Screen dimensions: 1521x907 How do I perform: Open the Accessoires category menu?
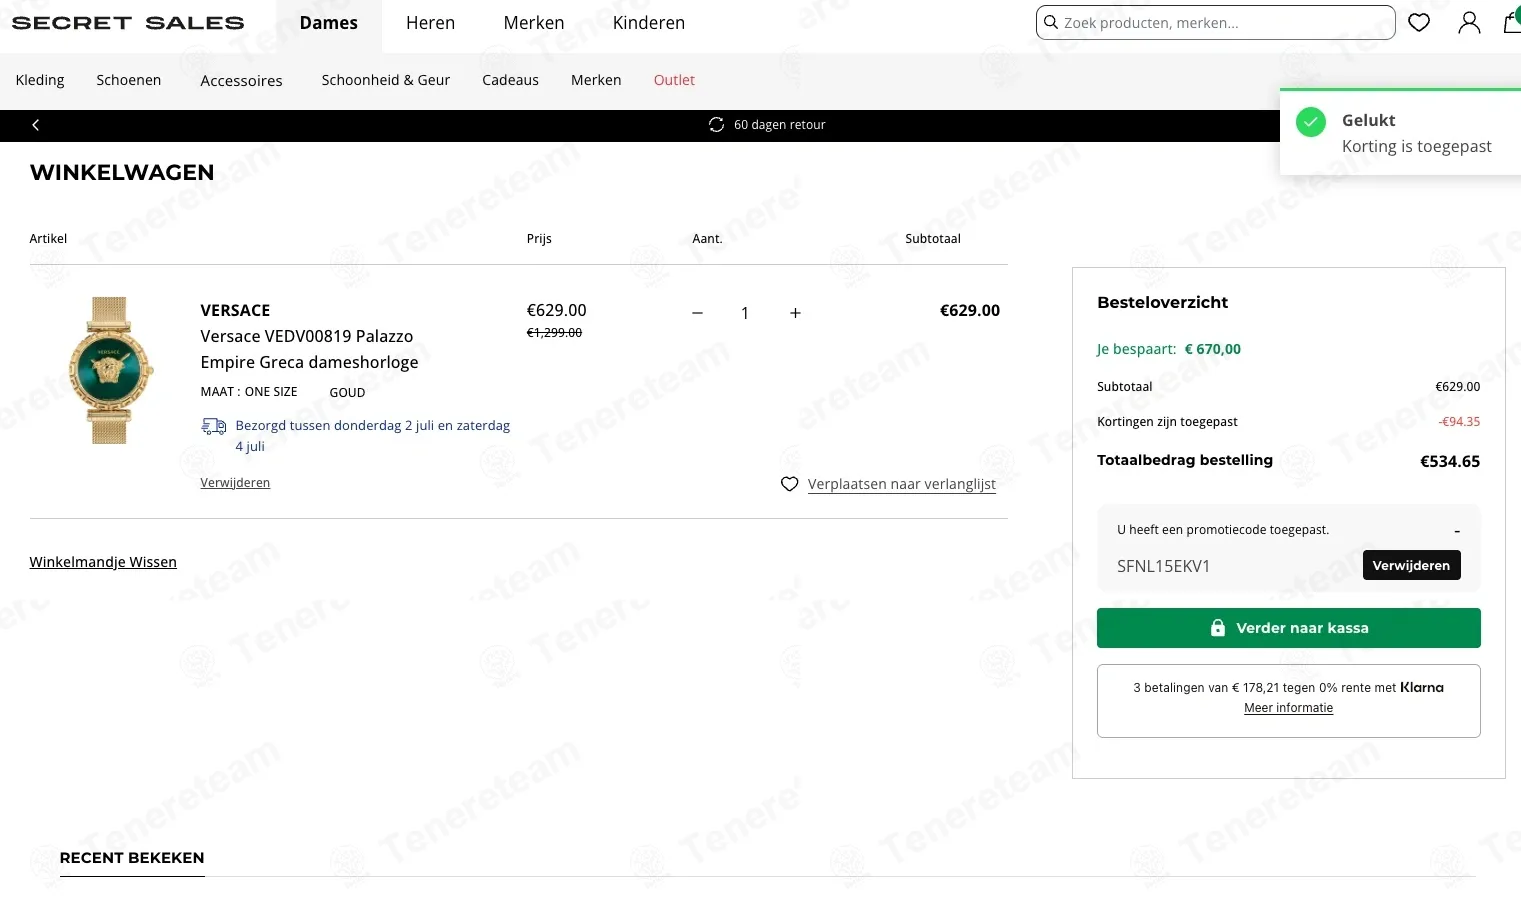pyautogui.click(x=241, y=81)
